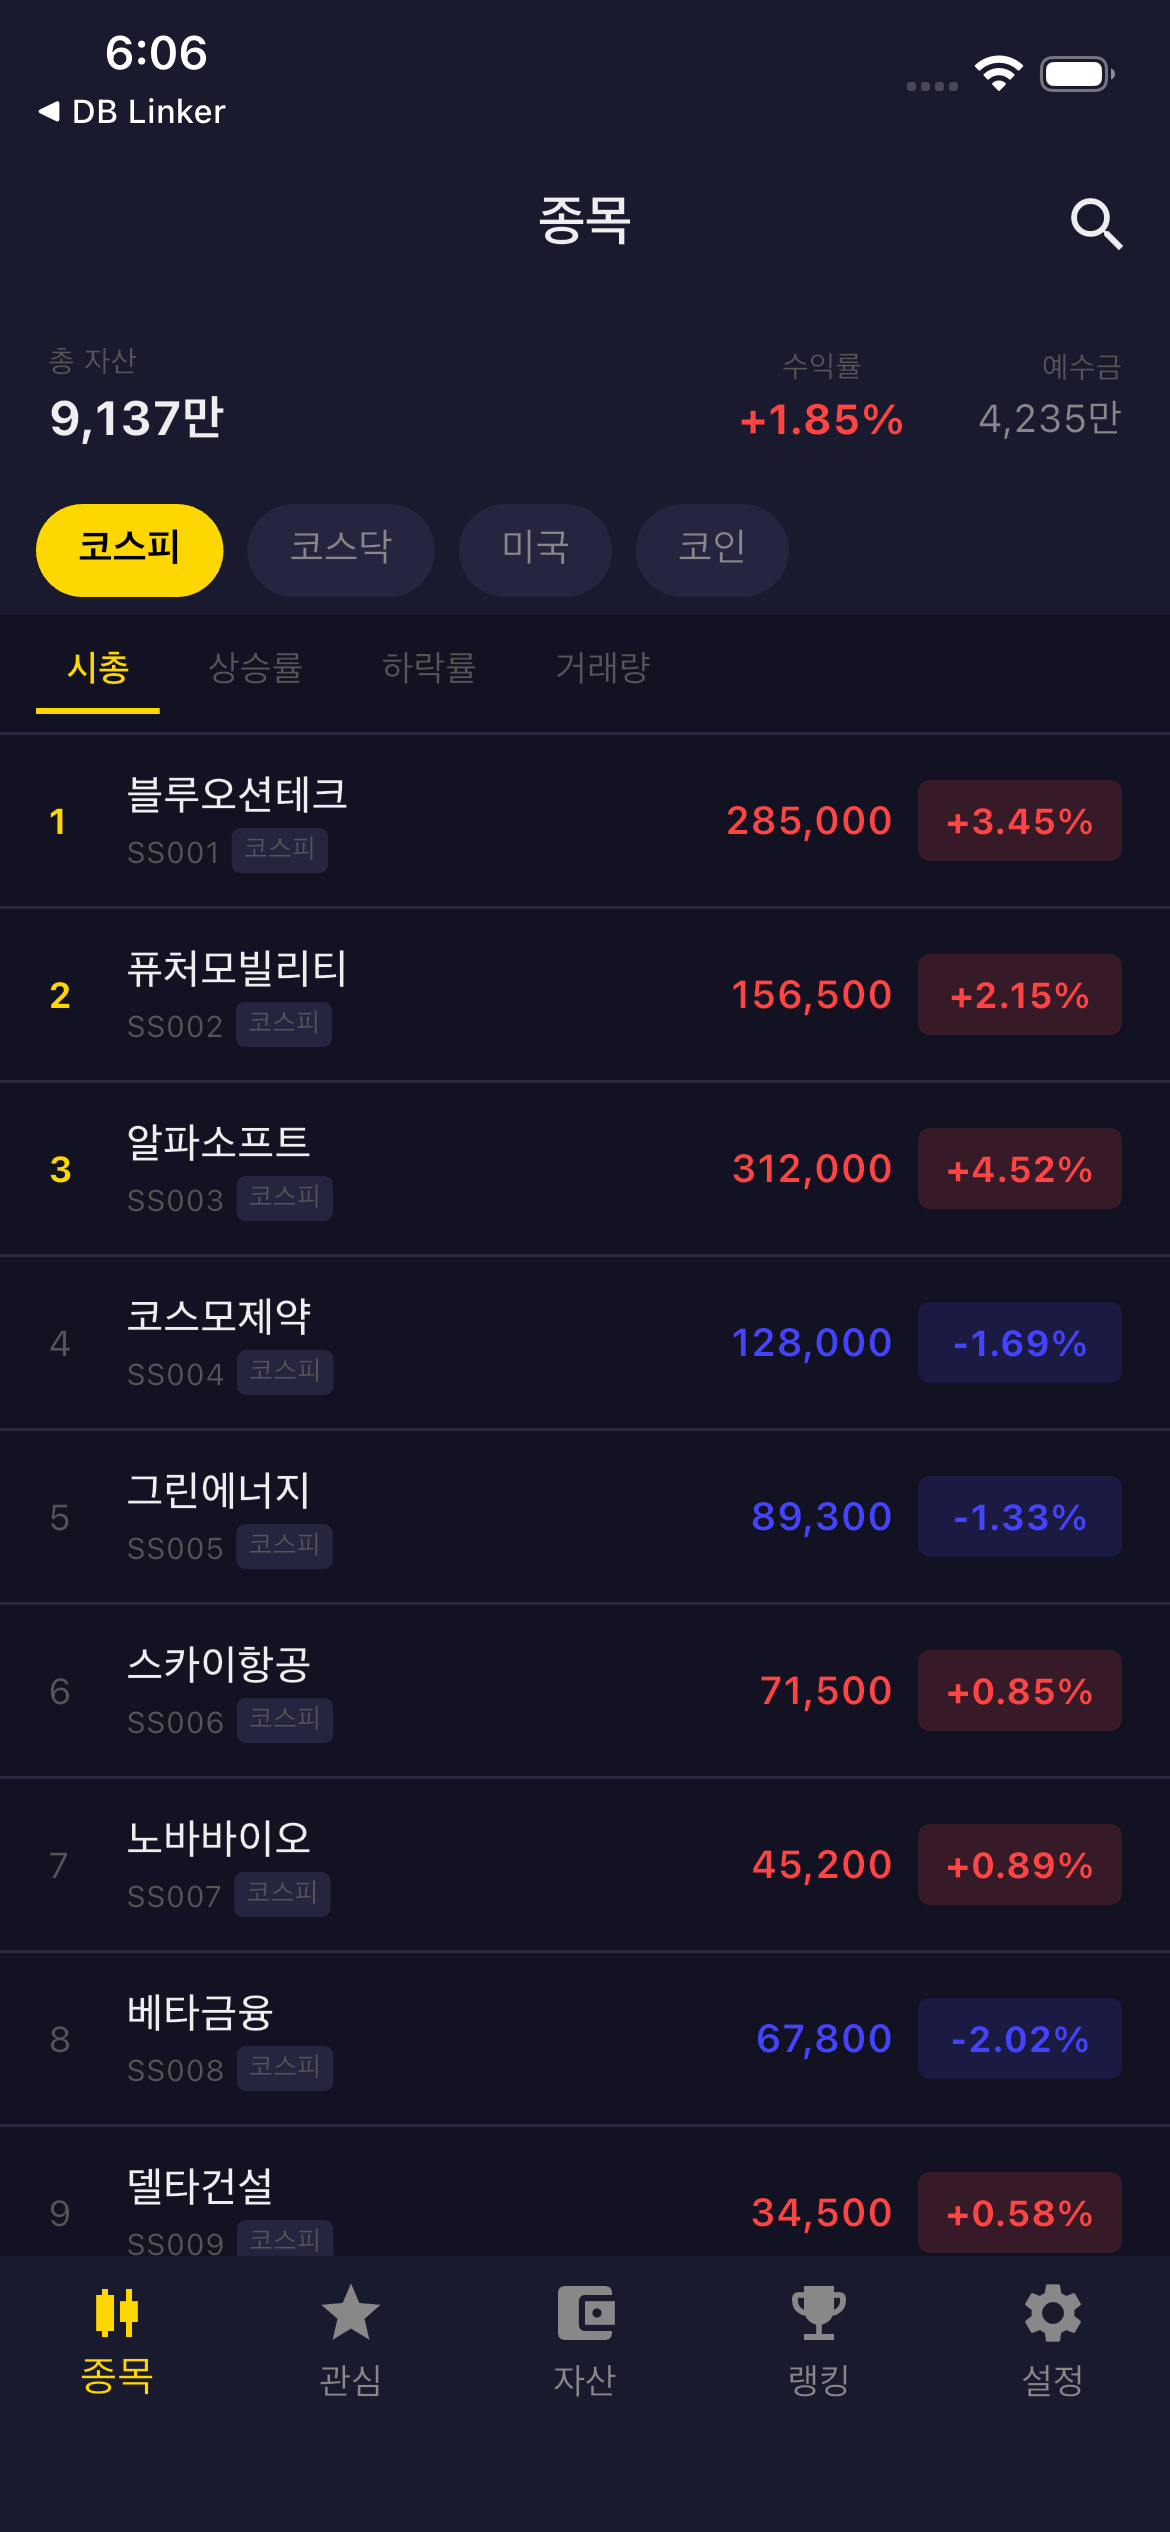This screenshot has width=1170, height=2532.
Task: Tap the search magnifier icon
Action: click(1096, 223)
